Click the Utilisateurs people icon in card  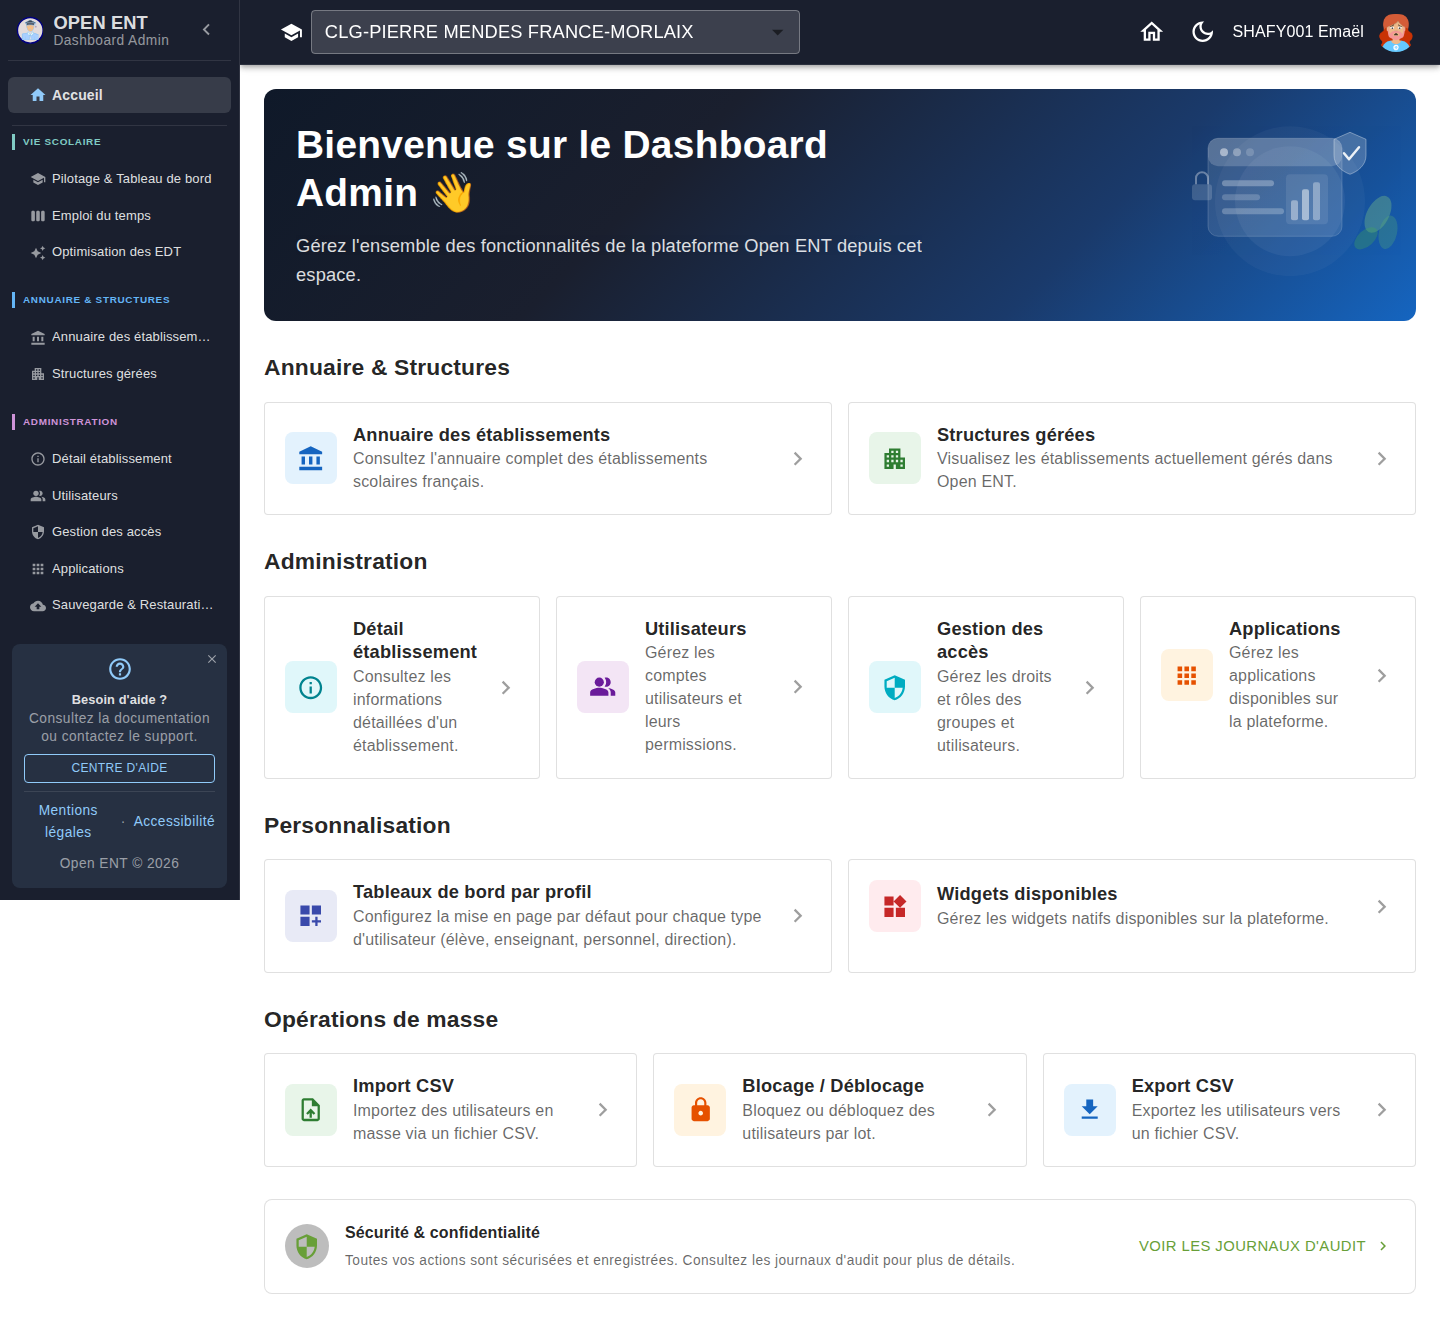pos(603,687)
